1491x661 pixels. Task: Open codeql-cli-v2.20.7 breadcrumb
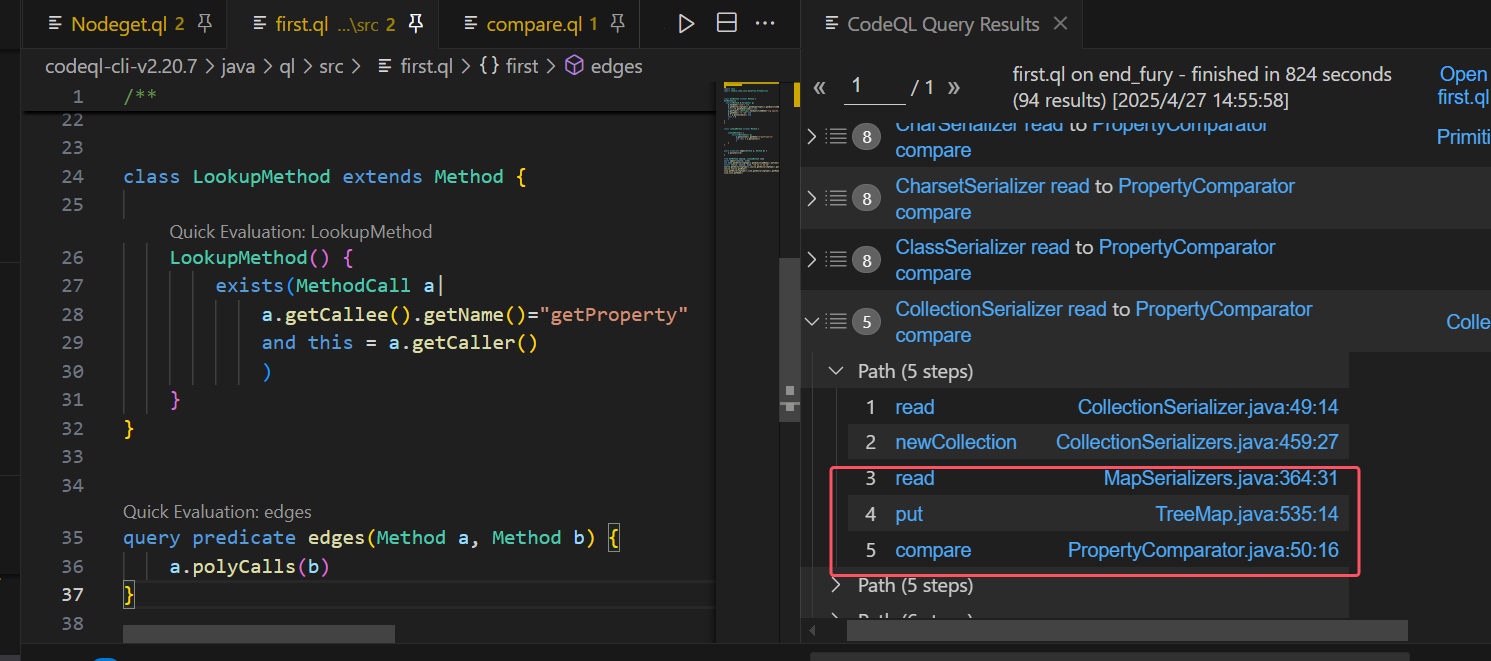(123, 66)
